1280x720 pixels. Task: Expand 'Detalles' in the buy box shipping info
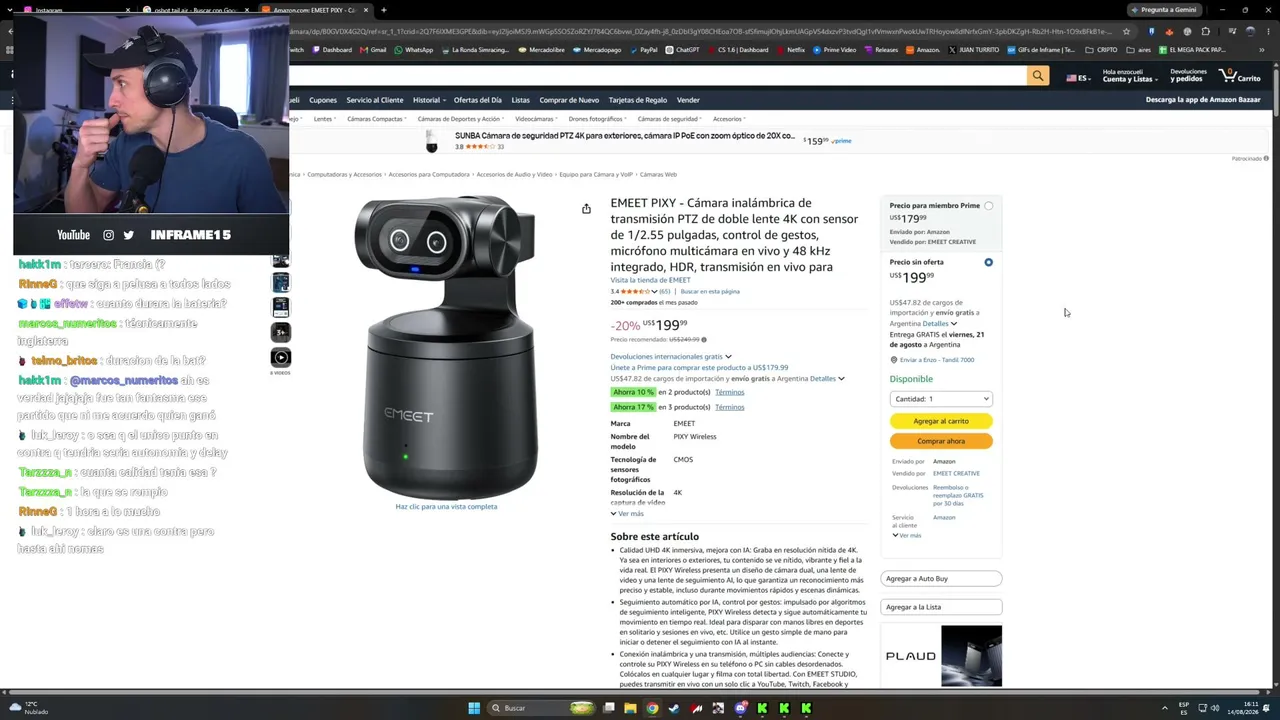point(939,324)
